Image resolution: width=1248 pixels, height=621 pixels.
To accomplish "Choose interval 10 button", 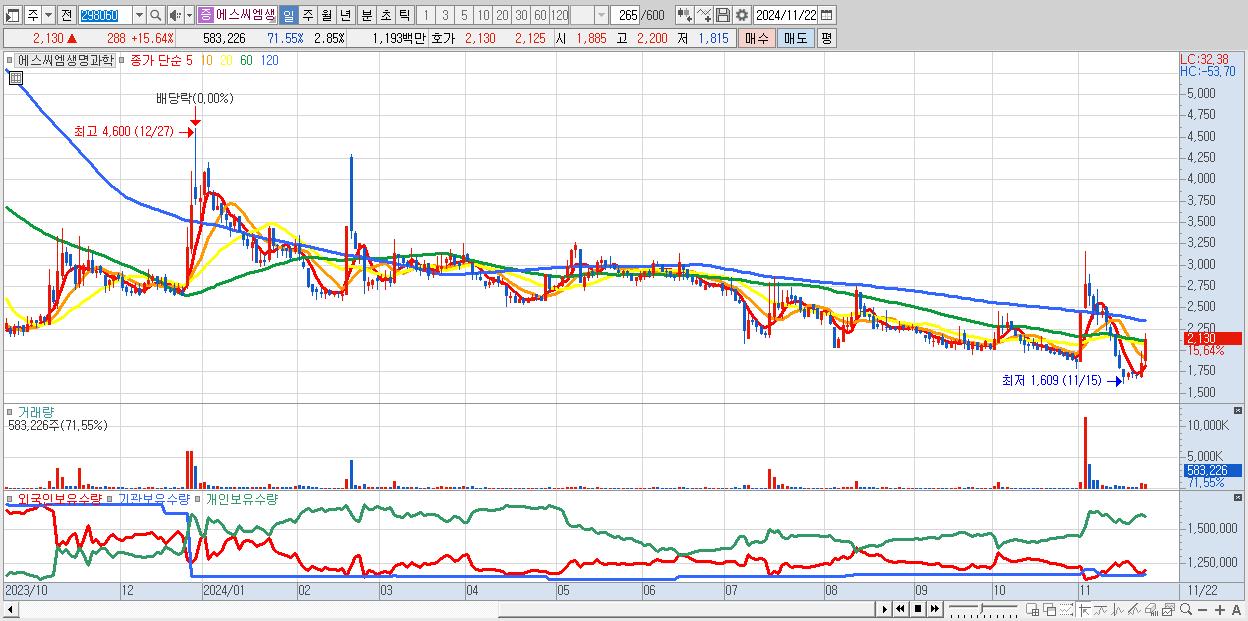I will (x=483, y=15).
